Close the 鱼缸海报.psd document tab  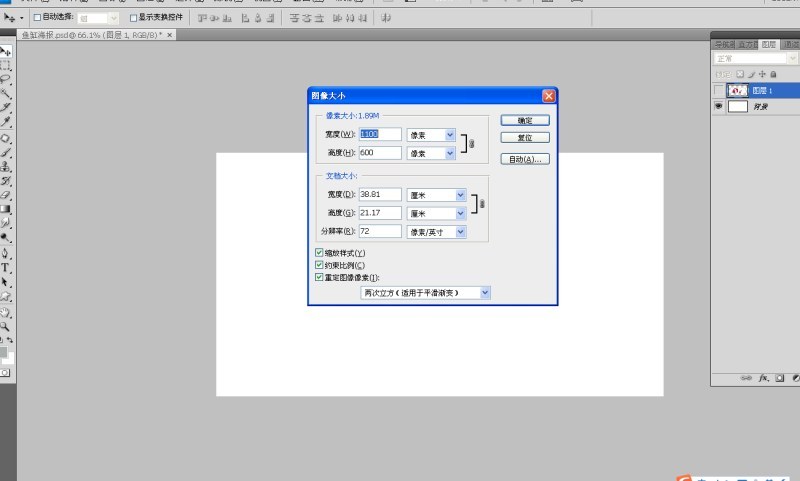click(170, 35)
